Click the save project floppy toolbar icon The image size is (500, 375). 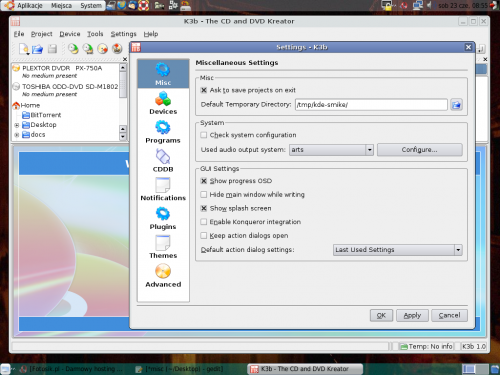point(52,49)
